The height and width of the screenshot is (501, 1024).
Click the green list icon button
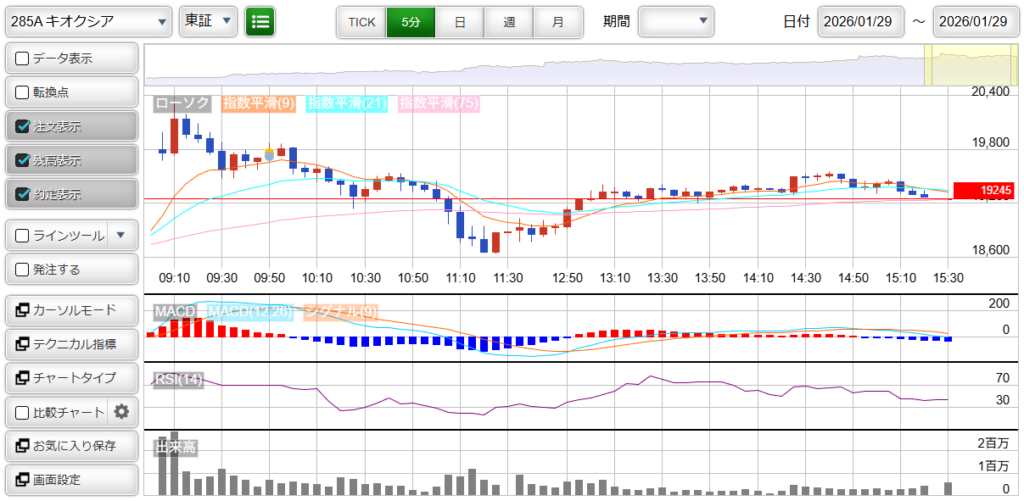tap(260, 21)
